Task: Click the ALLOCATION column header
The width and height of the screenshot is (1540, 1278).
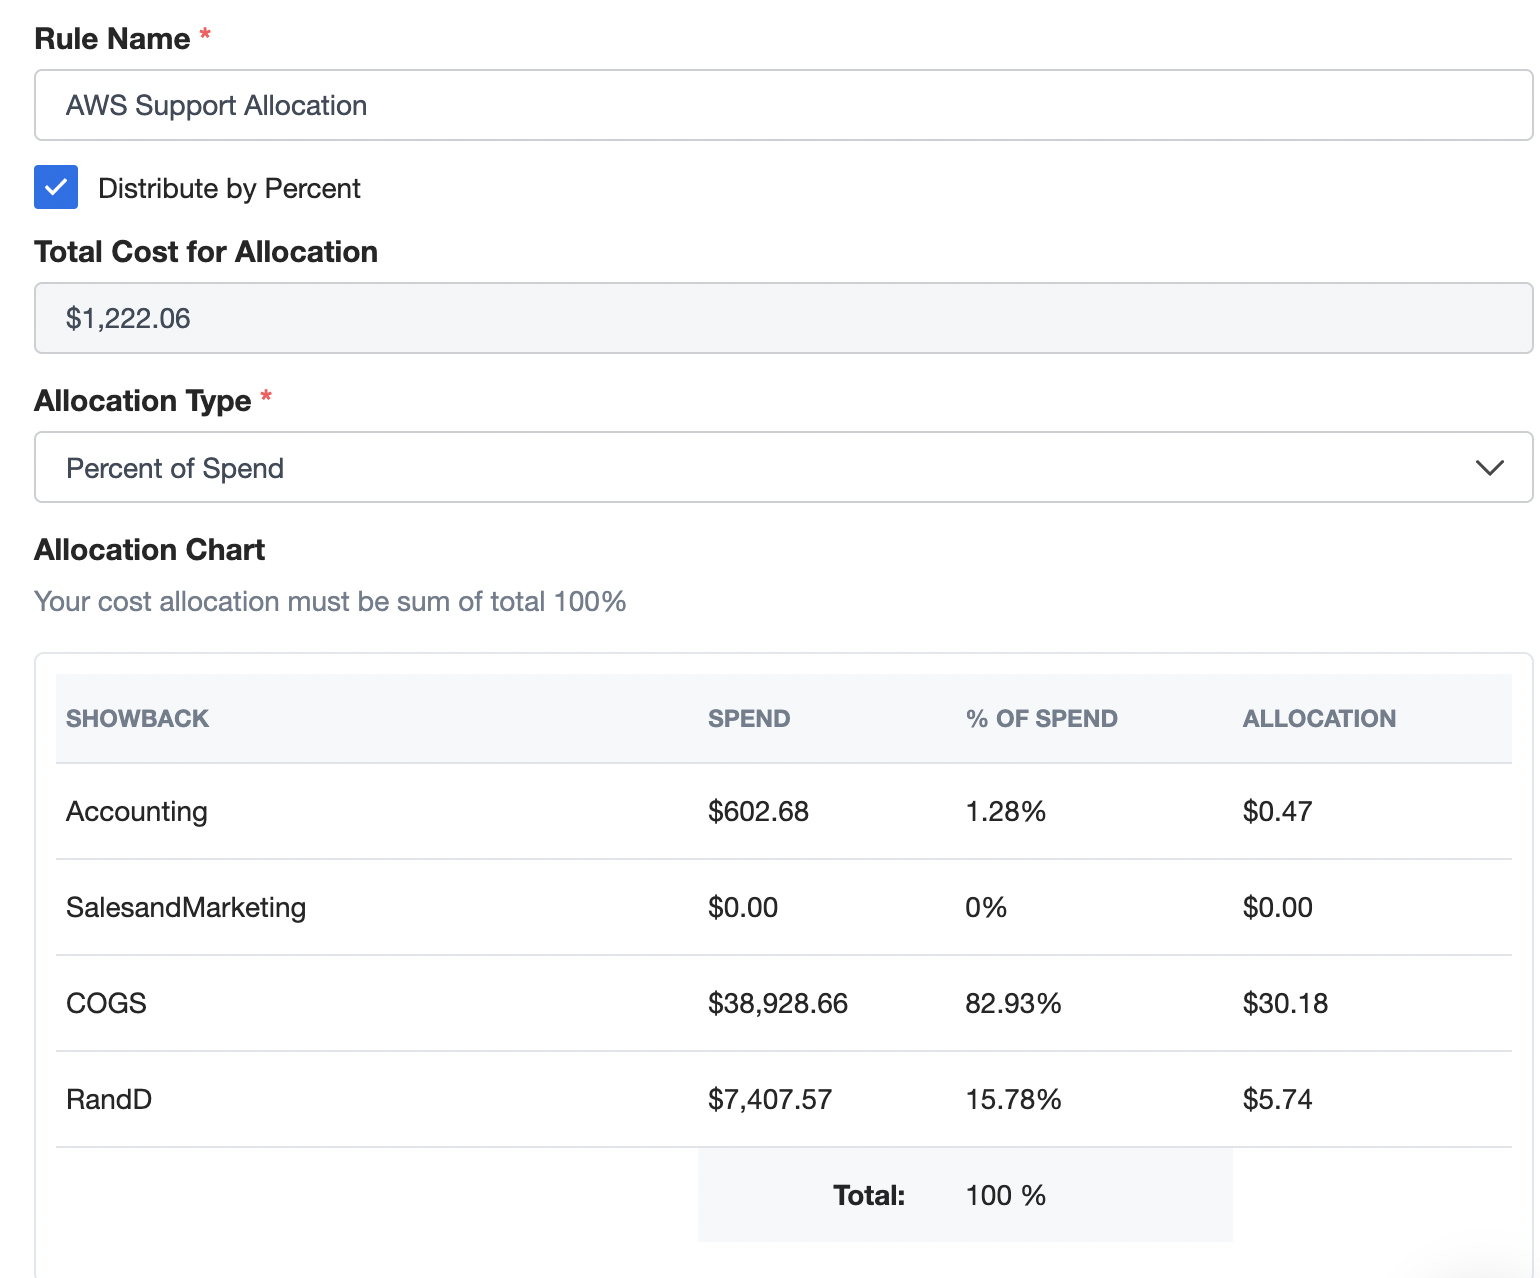Action: point(1318,717)
